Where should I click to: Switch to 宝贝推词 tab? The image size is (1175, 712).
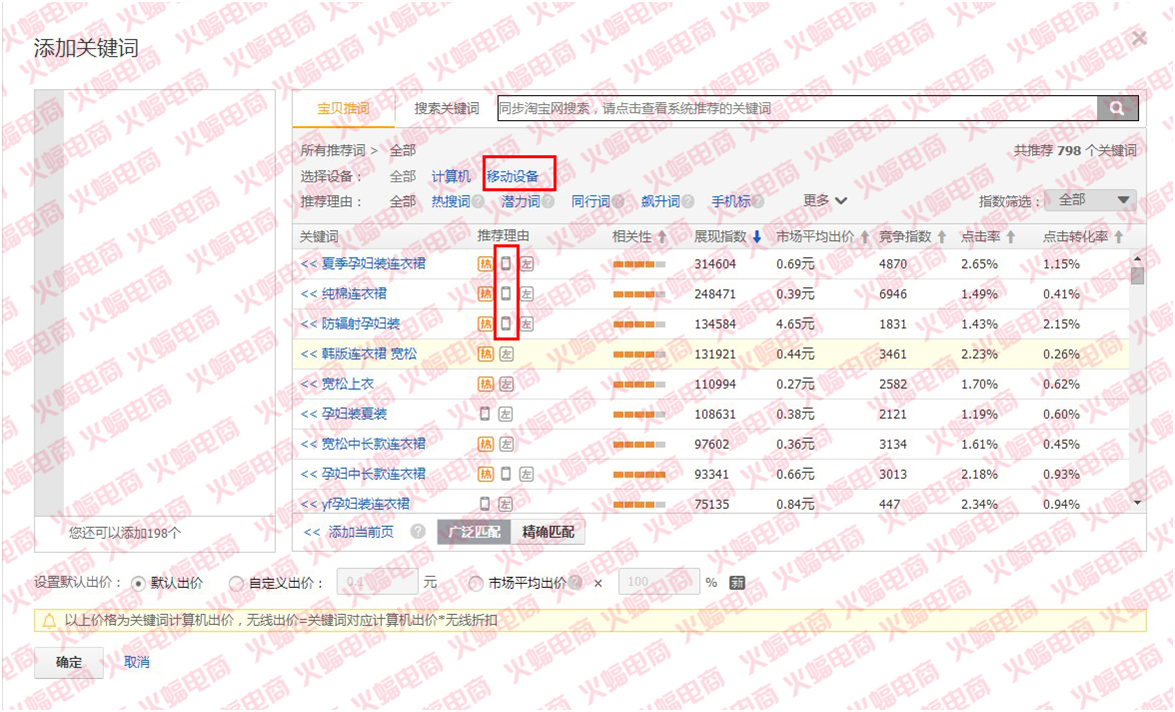(x=343, y=109)
